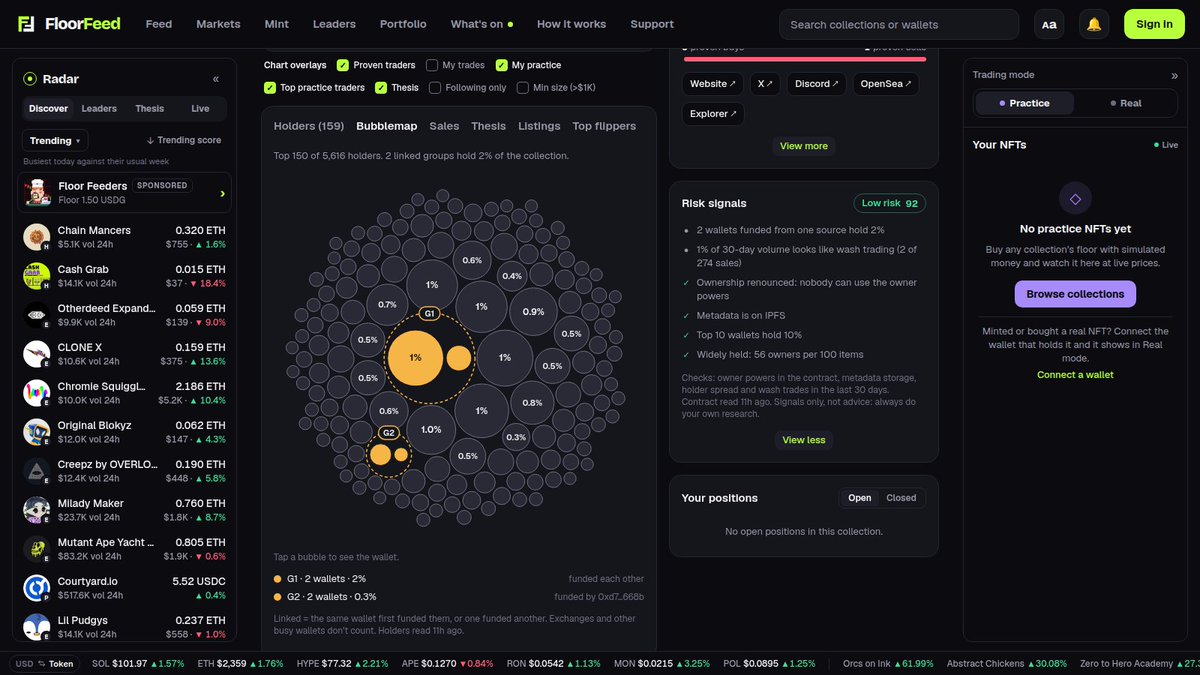Open the Leaders page

[334, 24]
